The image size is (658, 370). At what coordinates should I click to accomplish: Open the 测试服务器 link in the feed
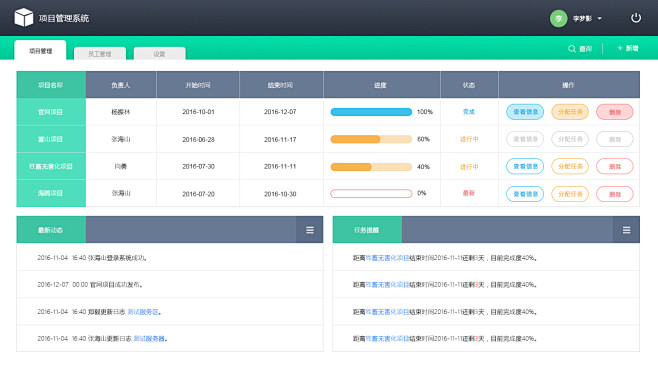click(x=149, y=339)
